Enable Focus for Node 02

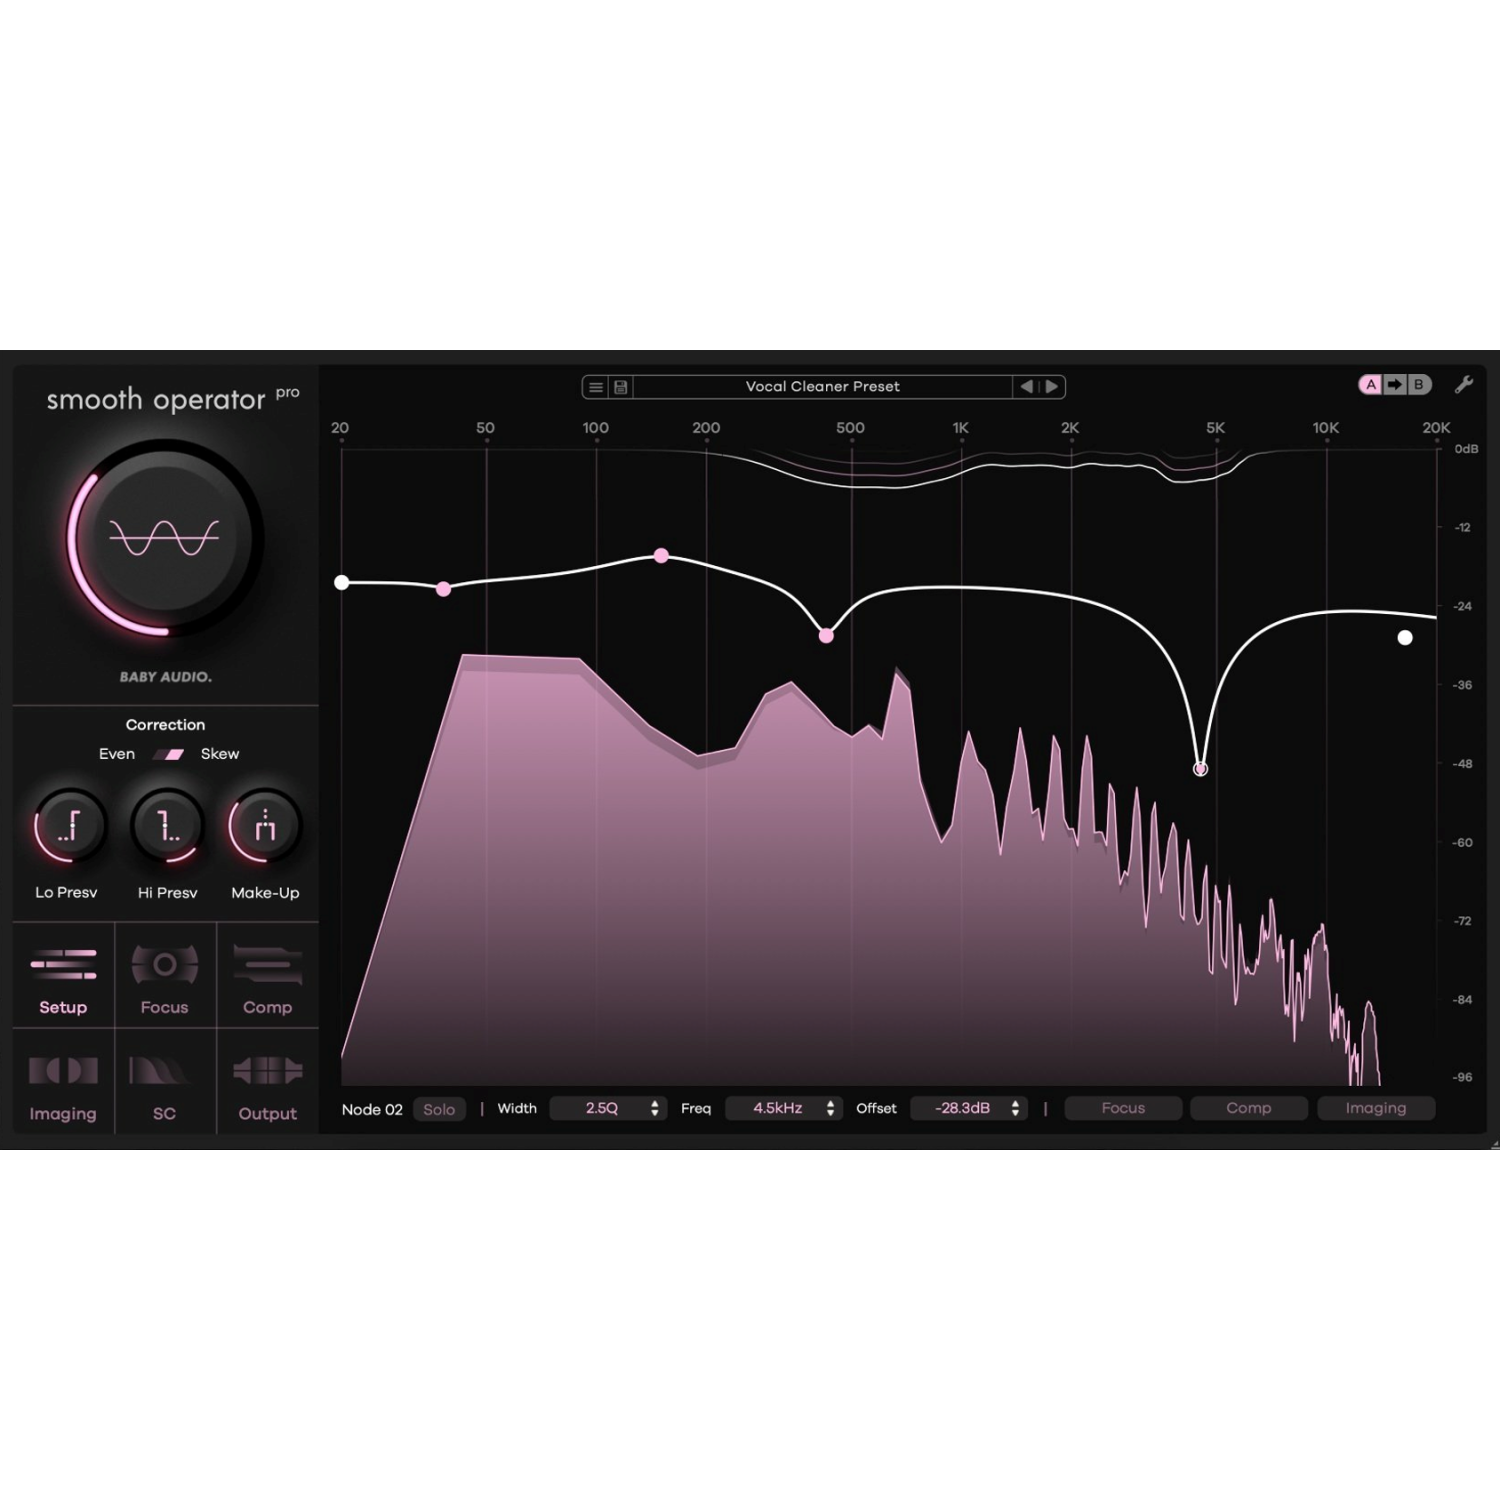pos(1122,1108)
